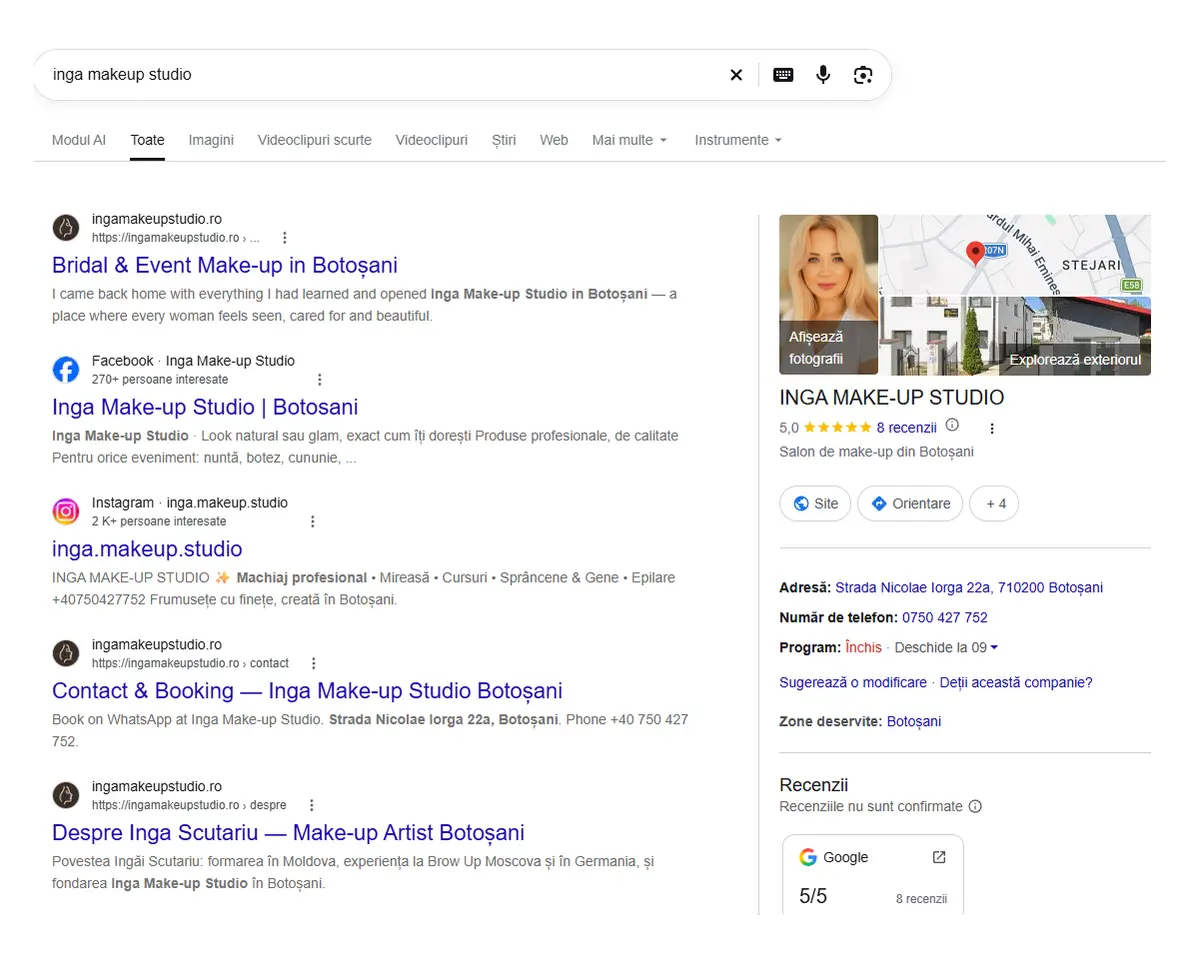Expand the Mai multe dropdown
Image resolution: width=1200 pixels, height=959 pixels.
(629, 140)
